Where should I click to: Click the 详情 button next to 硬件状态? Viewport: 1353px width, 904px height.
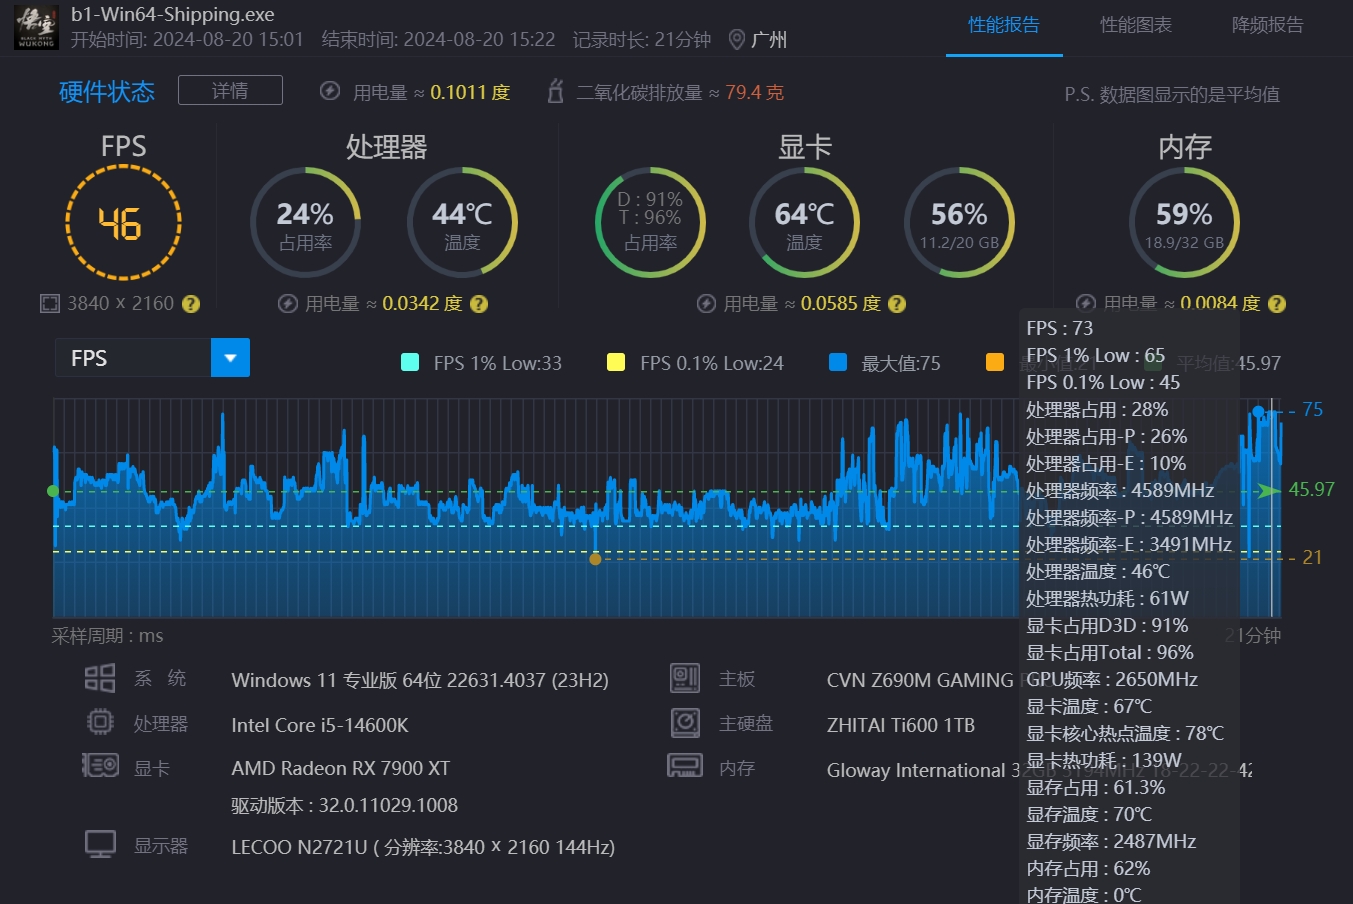point(230,90)
